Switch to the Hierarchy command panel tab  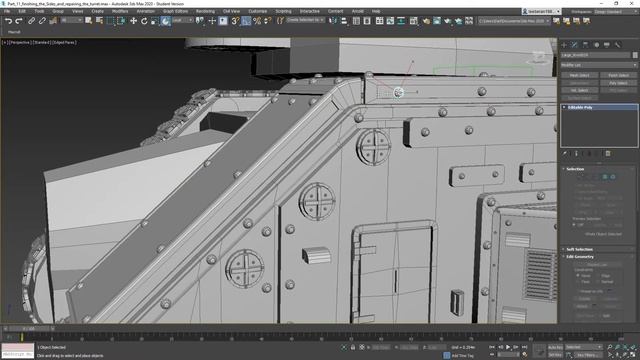click(585, 45)
